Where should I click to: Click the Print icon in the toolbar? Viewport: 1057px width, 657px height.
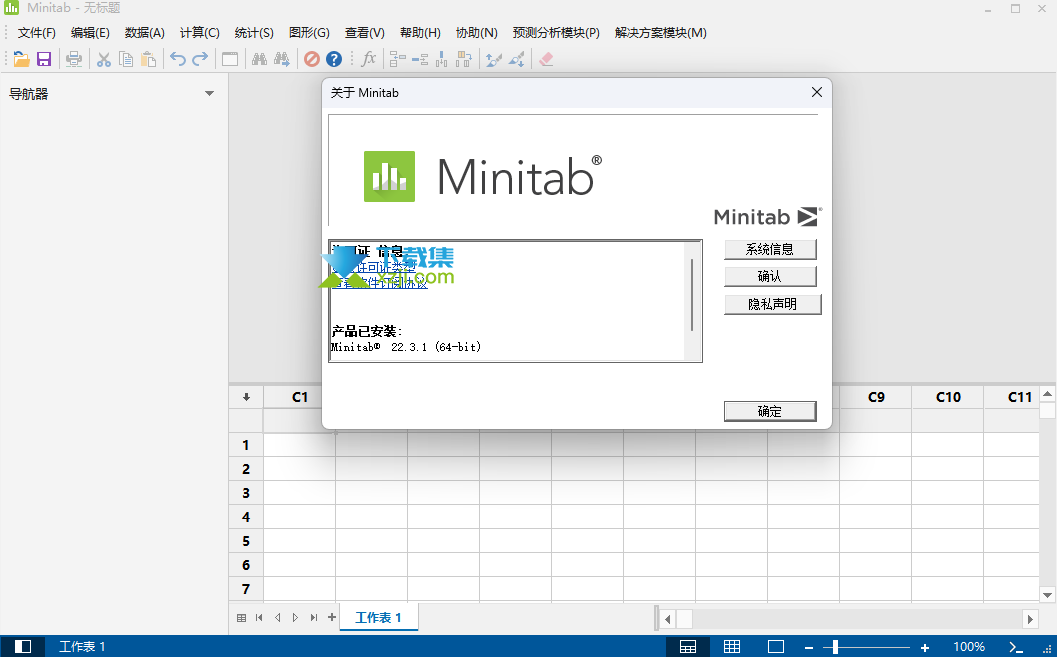click(x=73, y=59)
